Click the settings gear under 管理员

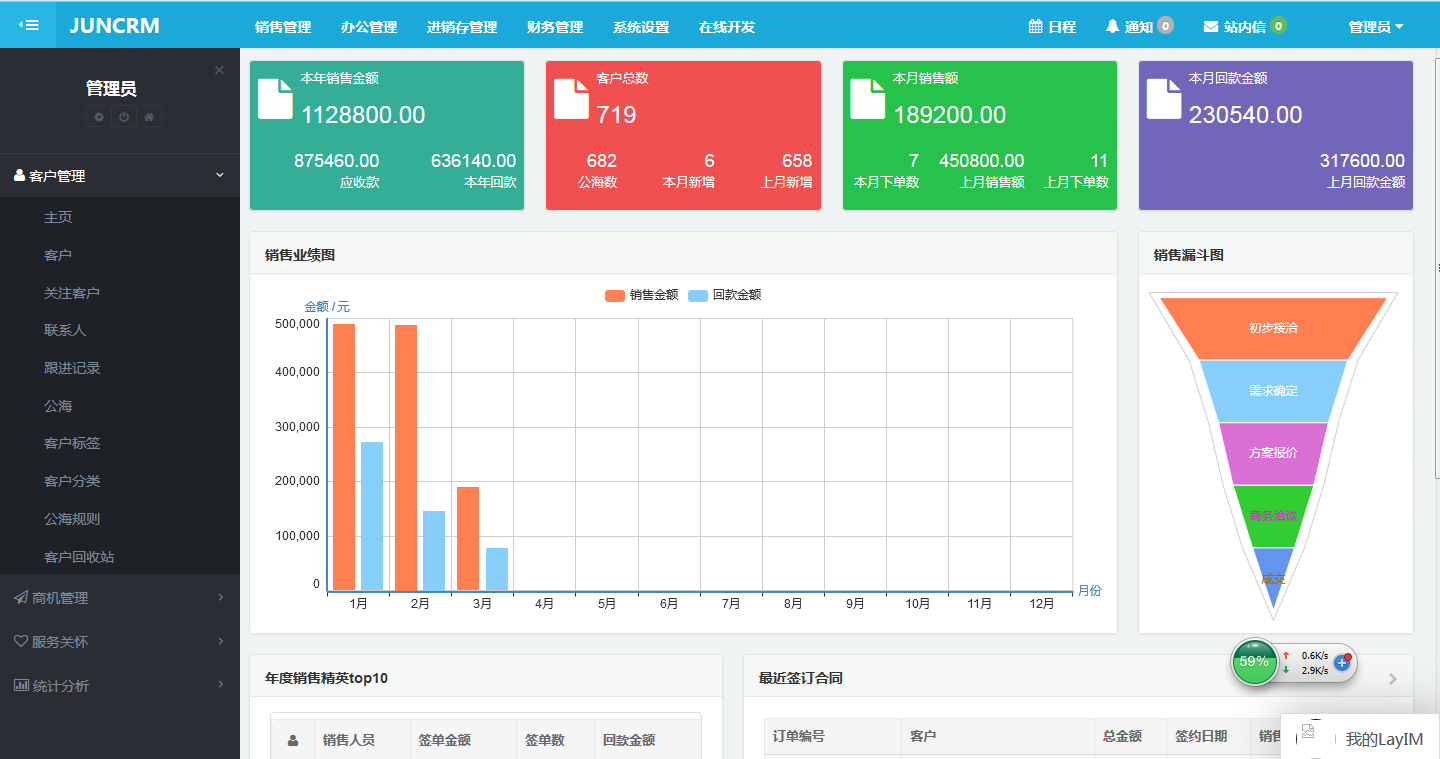pos(99,117)
